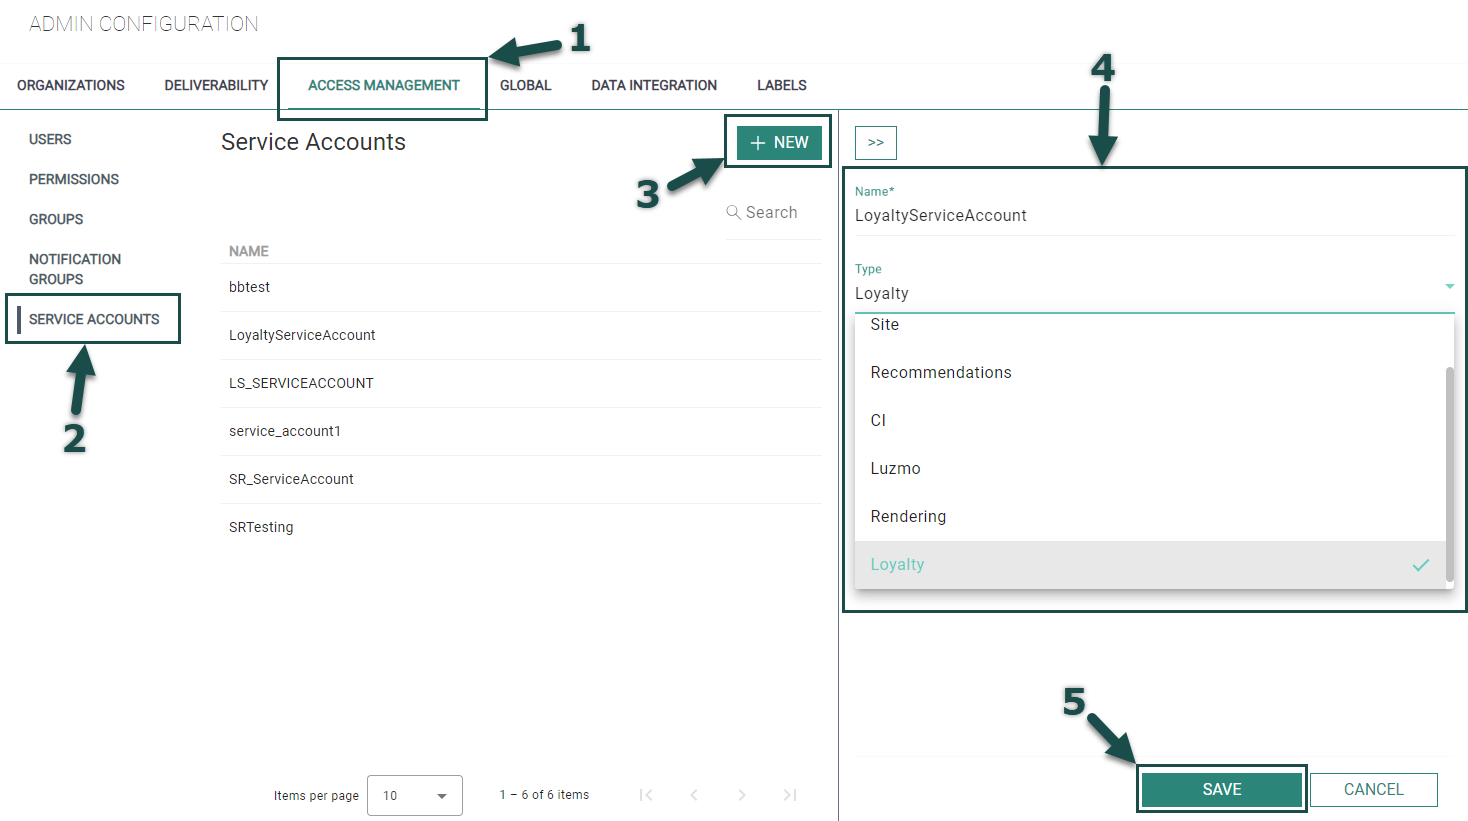This screenshot has width=1468, height=821.
Task: Choose Recommendations from the type list
Action: [940, 373]
